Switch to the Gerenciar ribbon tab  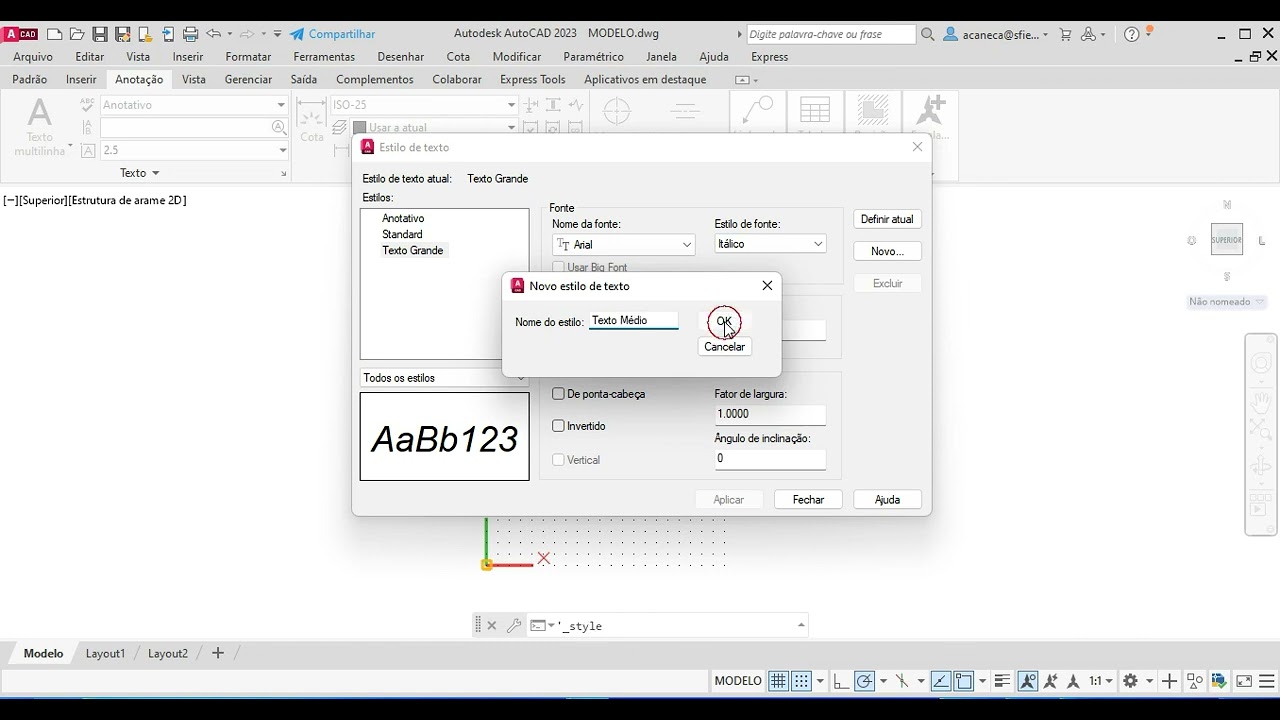point(248,79)
